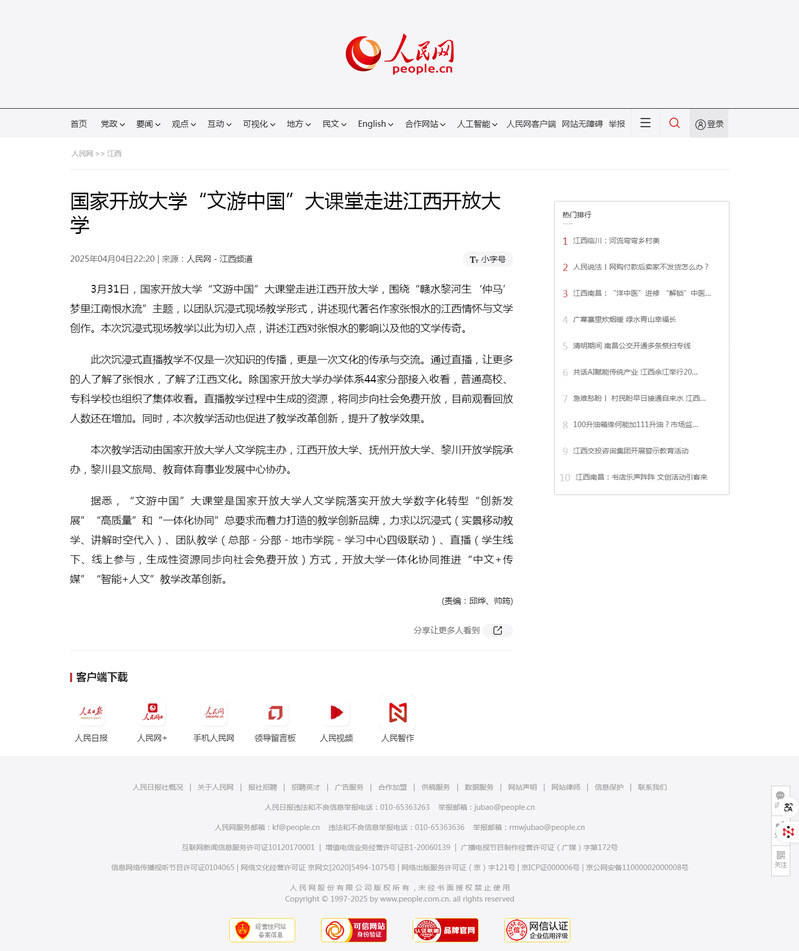799x951 pixels.
Task: Open the 人民网+ app icon
Action: [x=152, y=713]
